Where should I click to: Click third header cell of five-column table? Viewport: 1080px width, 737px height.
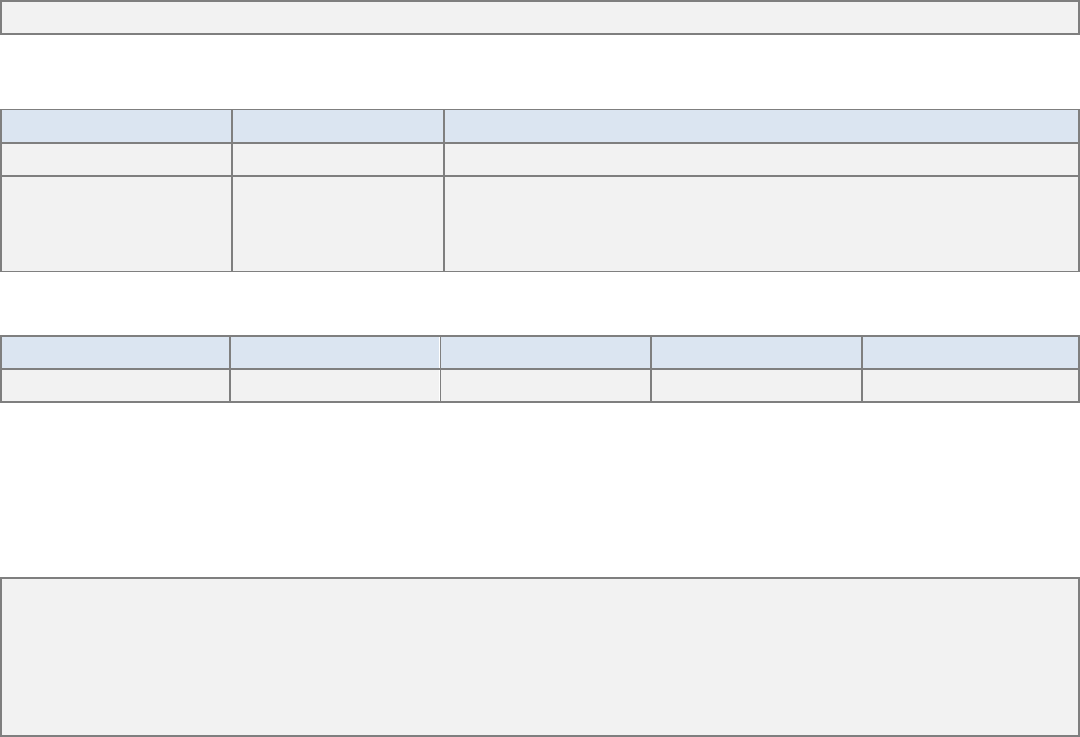[546, 353]
